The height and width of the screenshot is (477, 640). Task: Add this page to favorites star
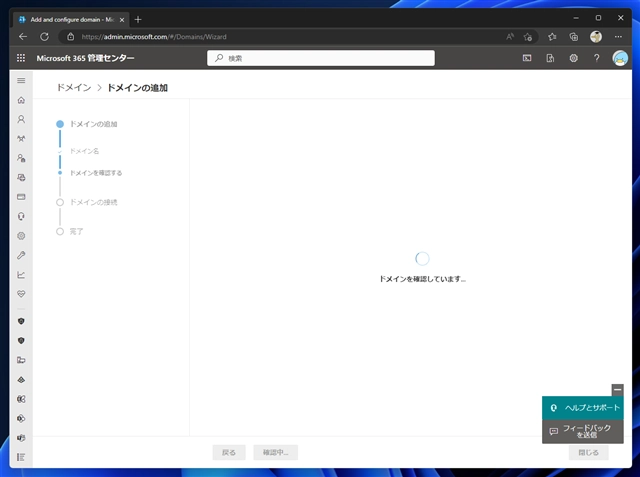tap(528, 37)
